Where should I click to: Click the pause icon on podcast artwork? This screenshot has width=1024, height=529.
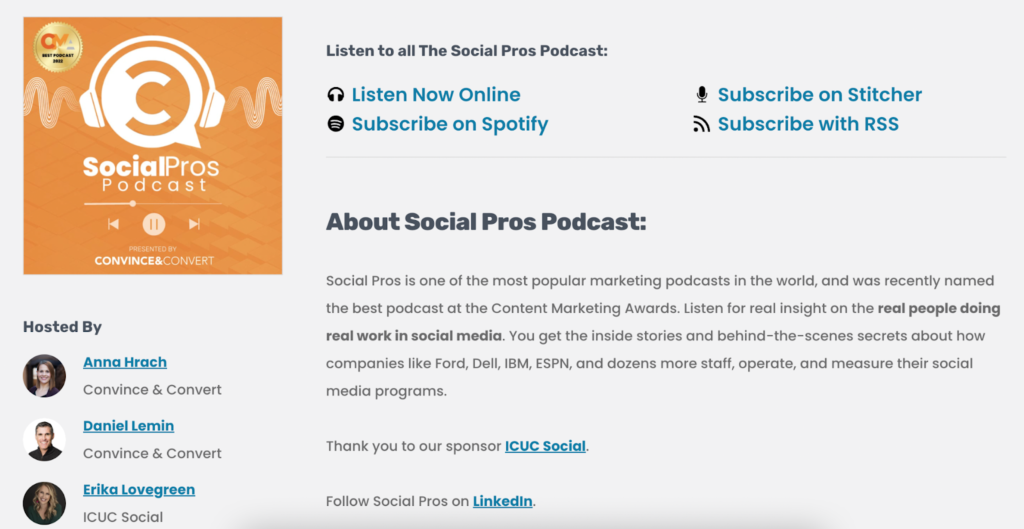(x=153, y=224)
